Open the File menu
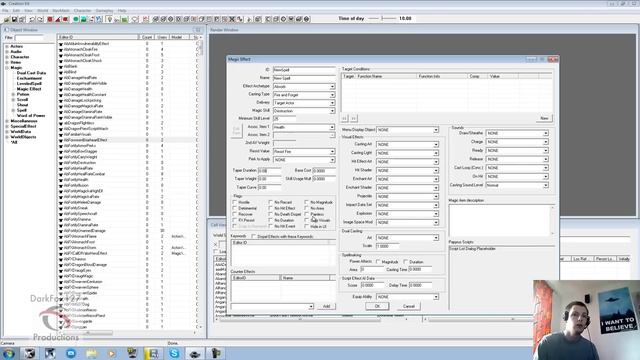 [x=5, y=11]
